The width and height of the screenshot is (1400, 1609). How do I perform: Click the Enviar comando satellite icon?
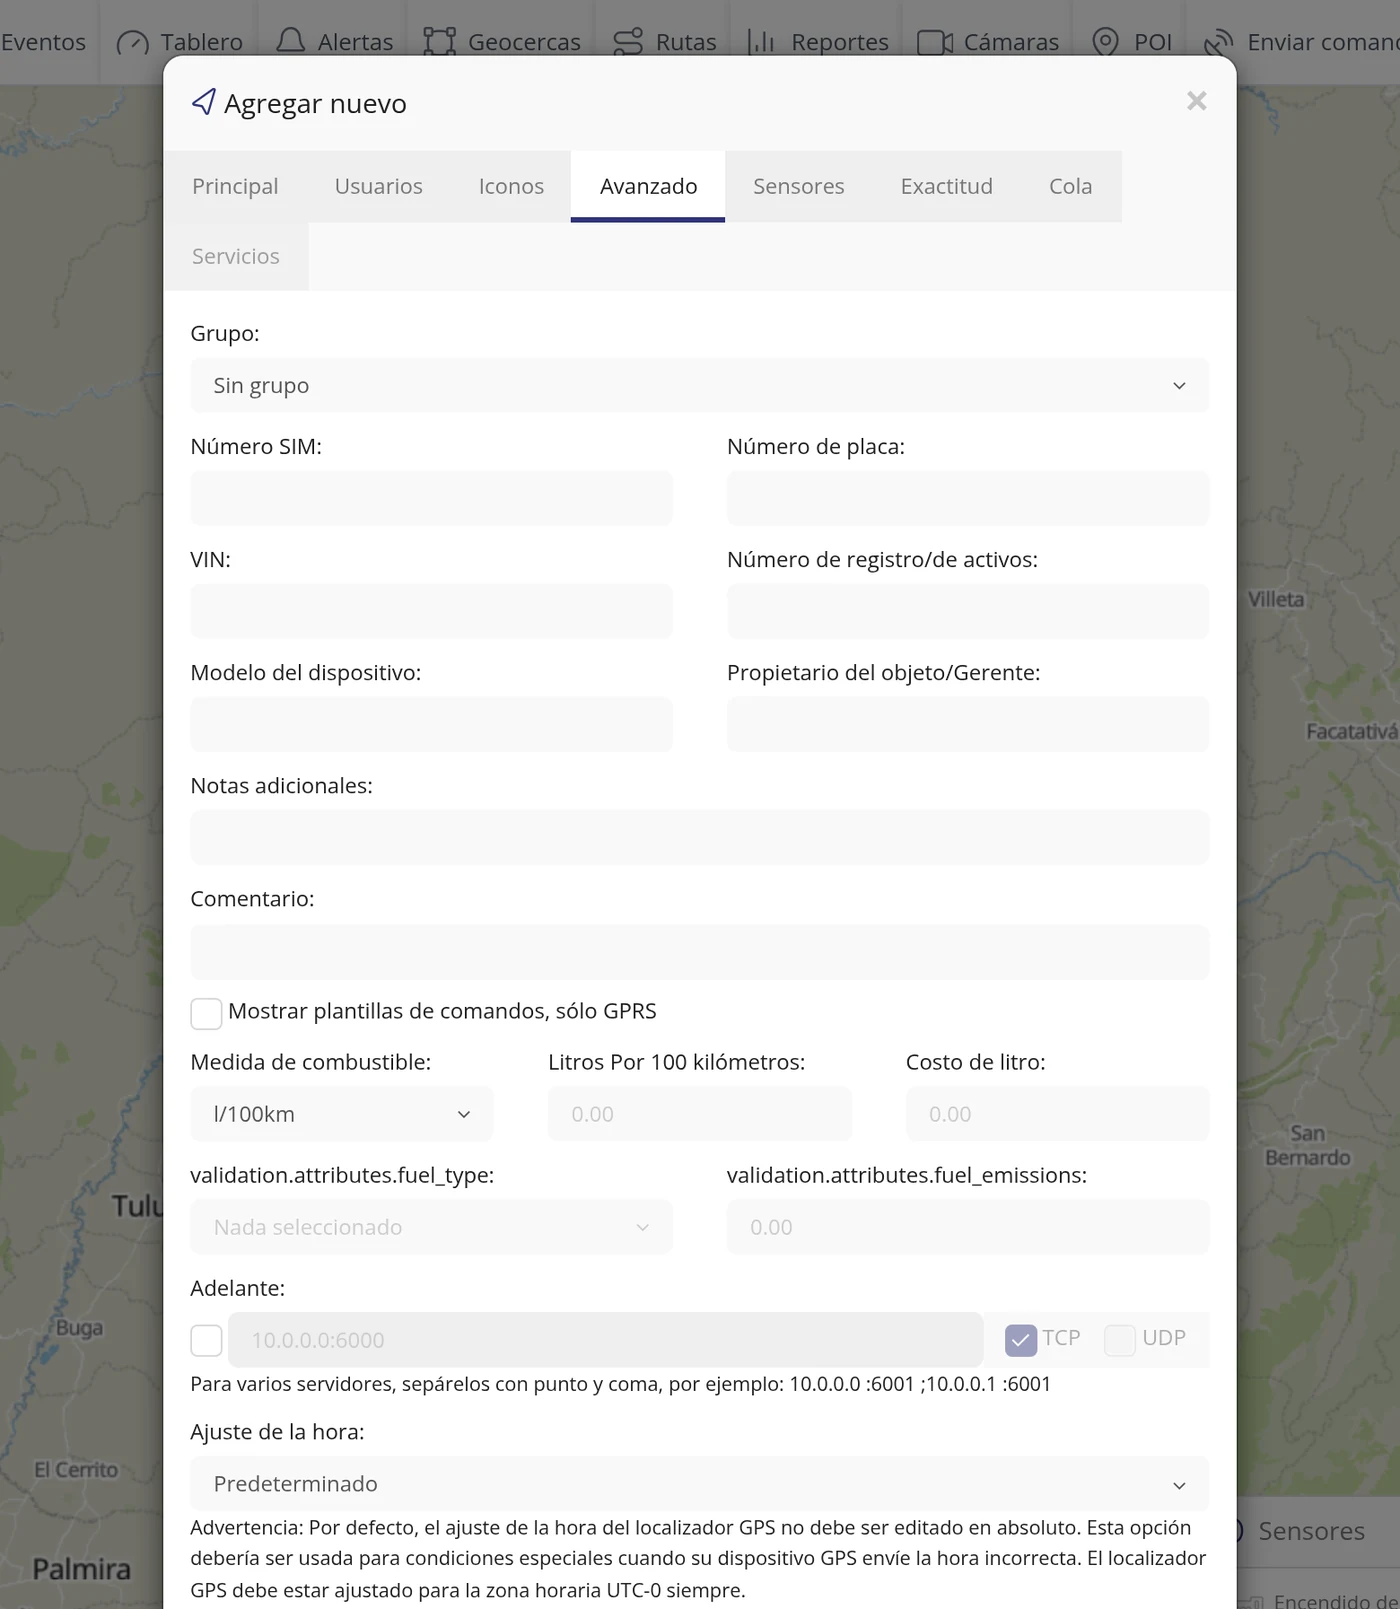coord(1218,42)
